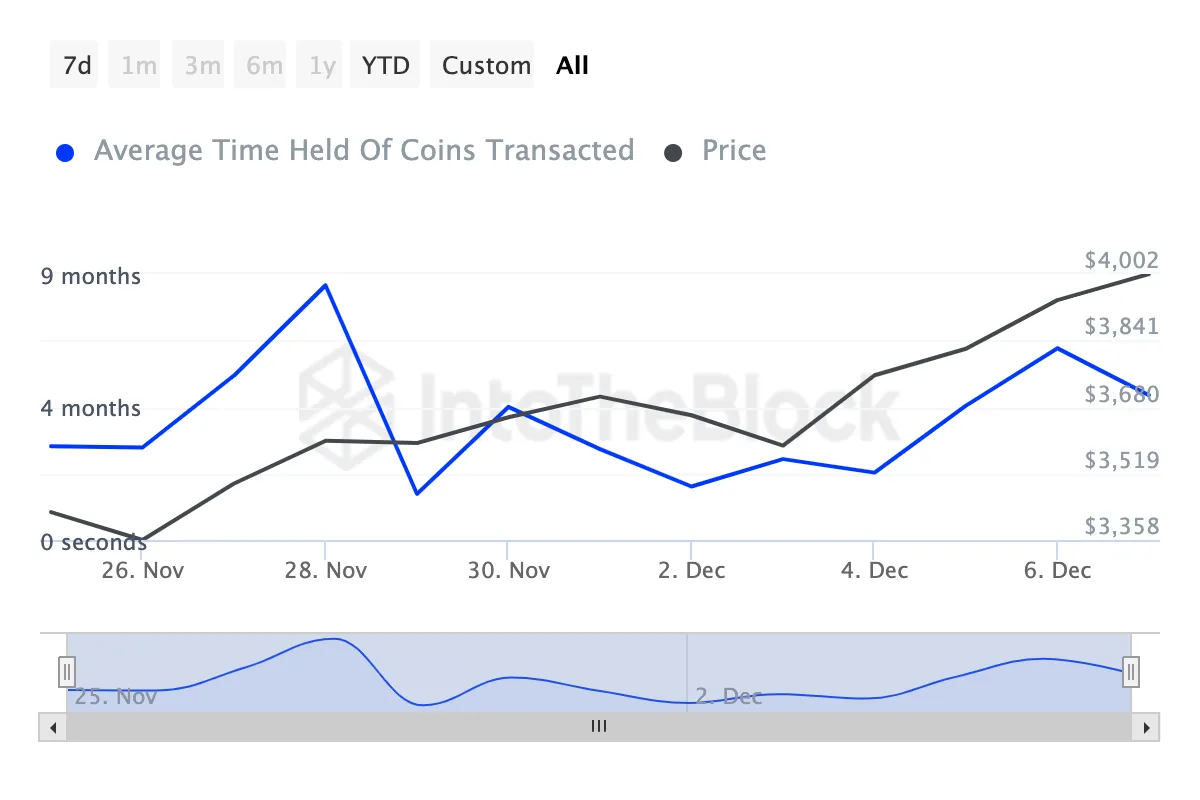Switch to the All time range tab
1200x800 pixels.
point(572,64)
